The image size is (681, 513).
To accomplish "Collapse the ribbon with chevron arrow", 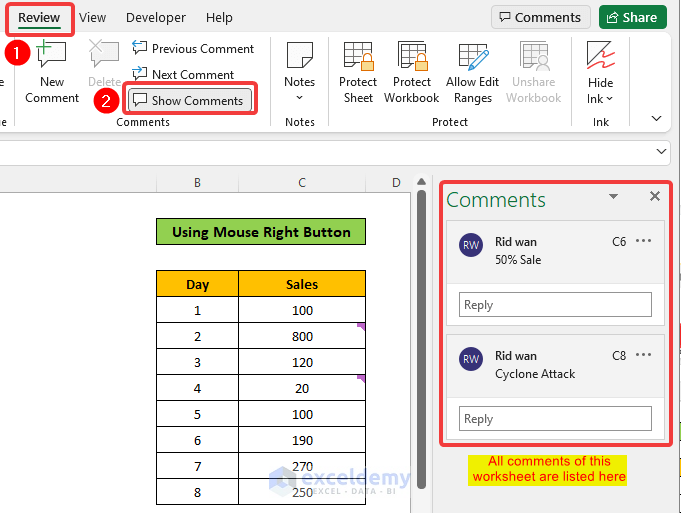I will point(656,118).
